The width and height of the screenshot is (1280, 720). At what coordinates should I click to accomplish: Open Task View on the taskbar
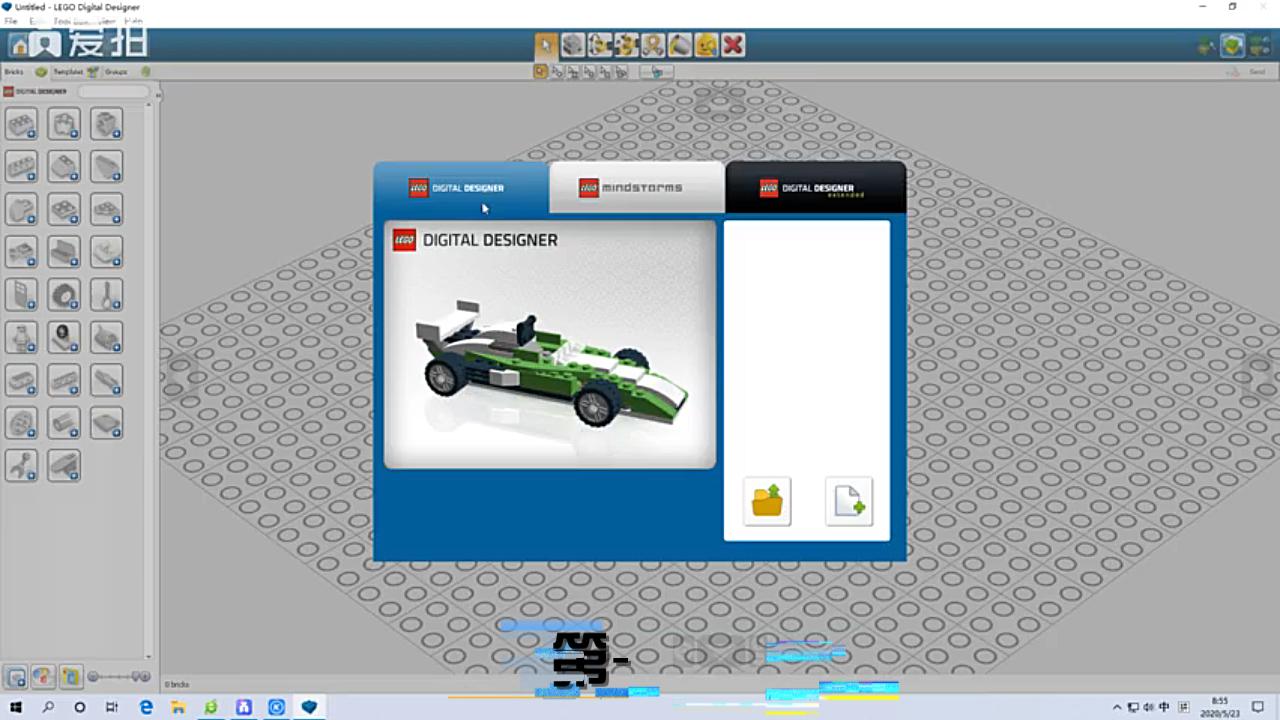point(112,707)
